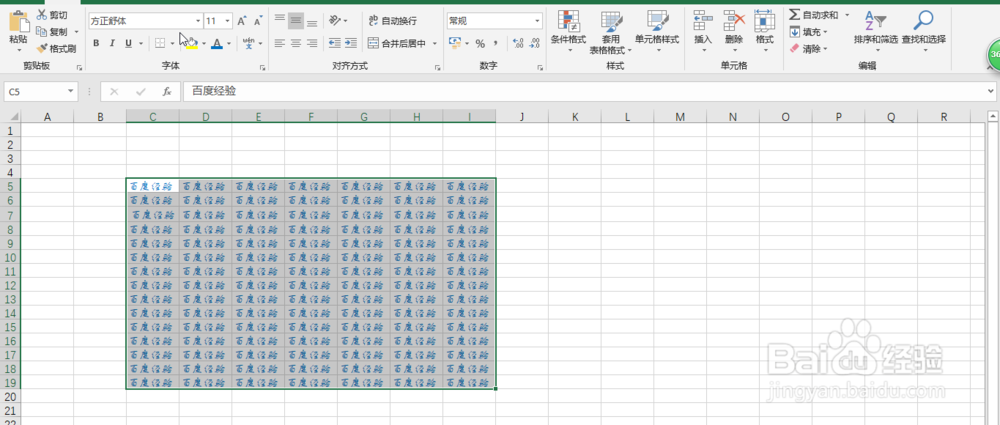Increase font size with the larger A icon
The image size is (1000, 425).
tap(242, 21)
